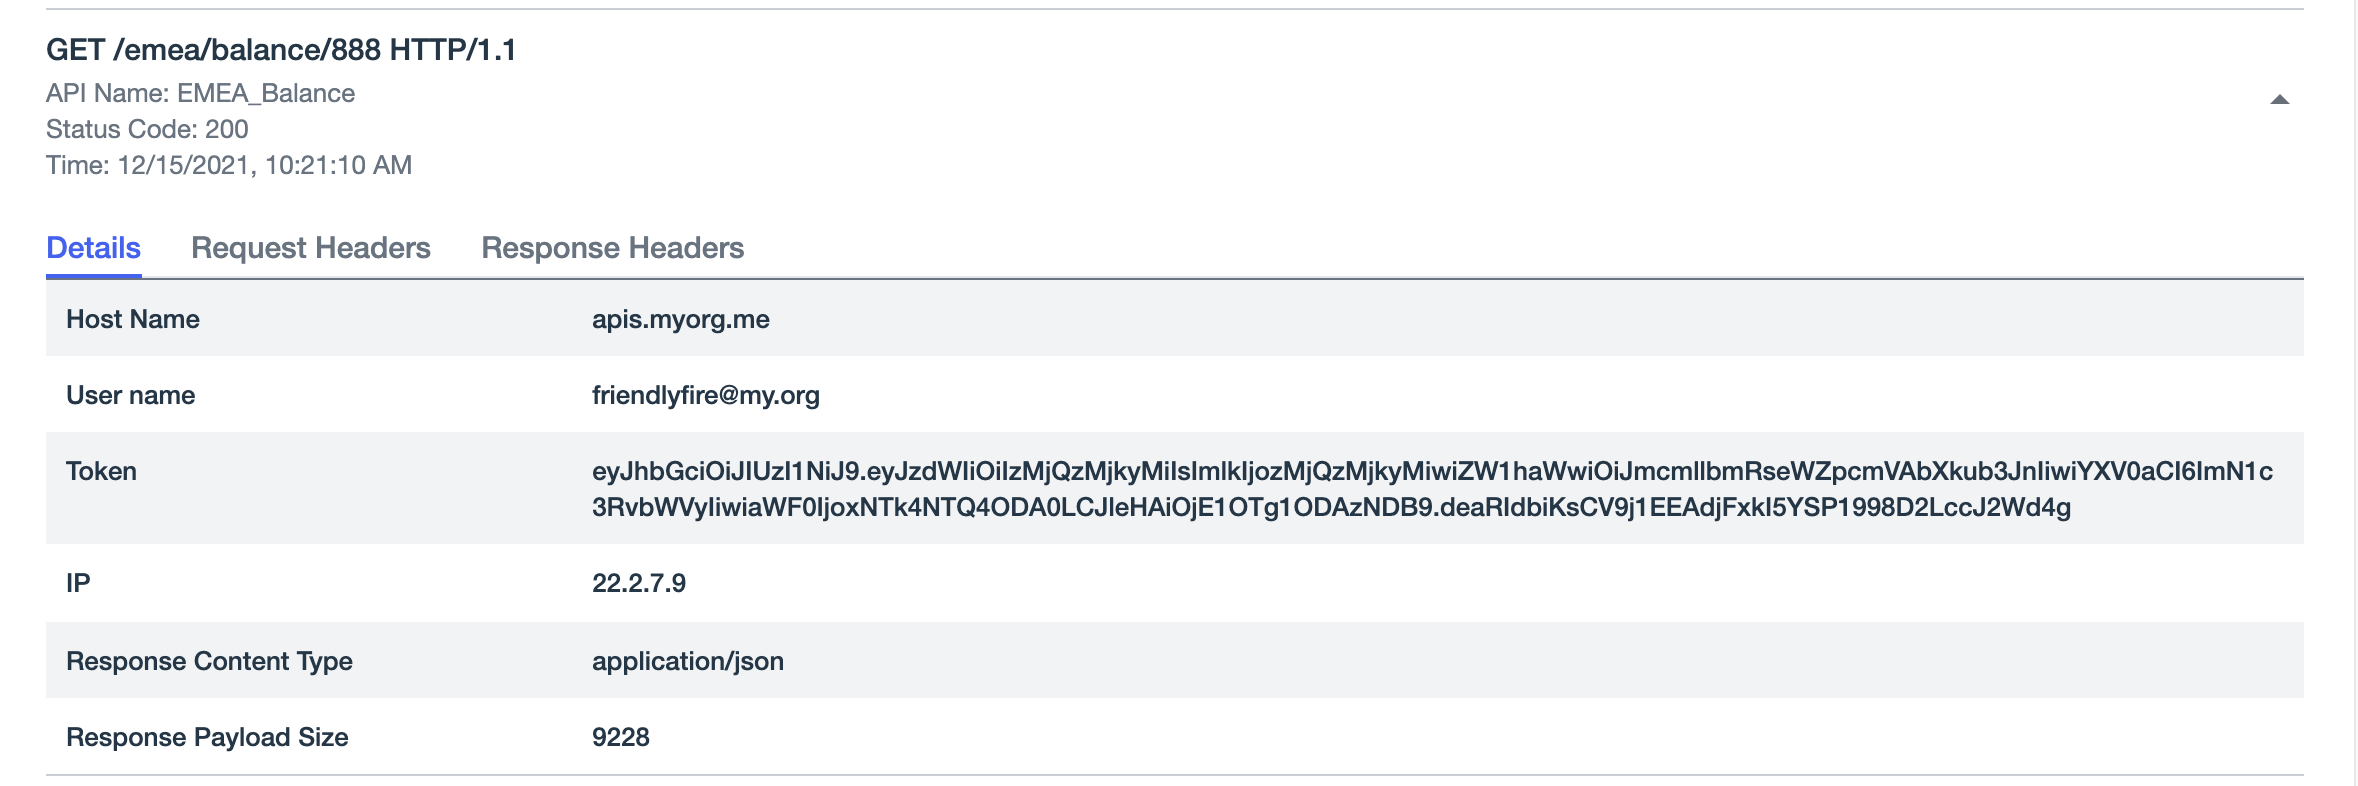Click the IP row label
2358x786 pixels.
click(78, 583)
